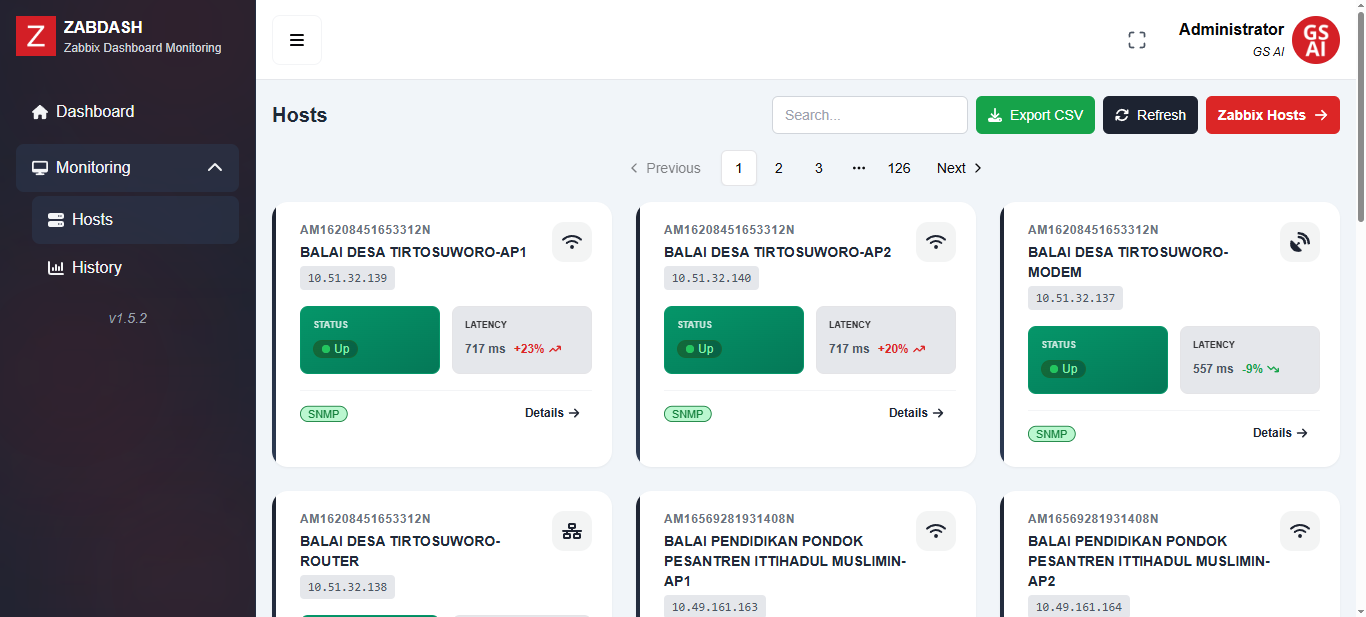Open the GS AI administrator avatar

click(1315, 40)
